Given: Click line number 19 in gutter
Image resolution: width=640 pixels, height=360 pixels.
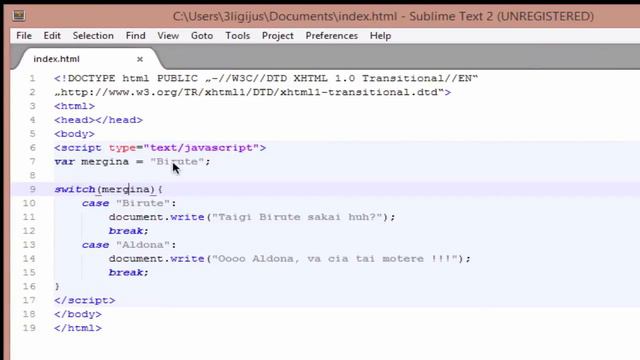Looking at the screenshot, I should click(x=29, y=328).
